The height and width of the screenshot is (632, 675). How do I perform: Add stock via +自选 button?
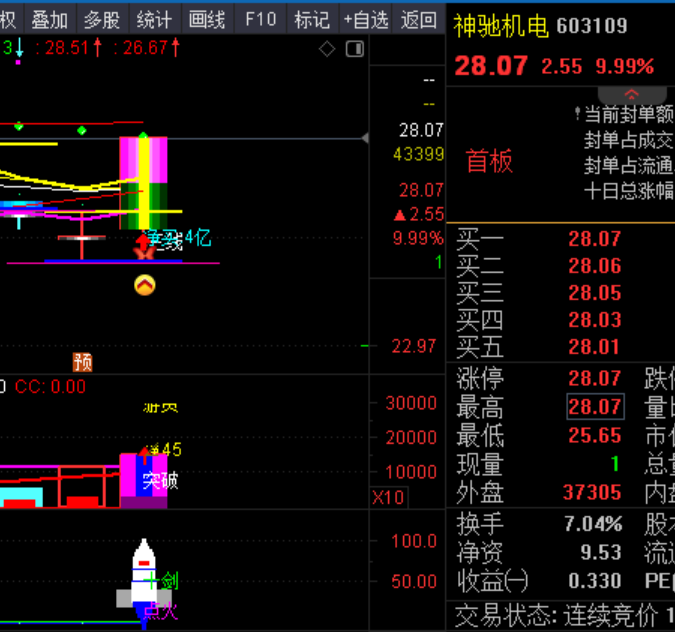(x=366, y=19)
